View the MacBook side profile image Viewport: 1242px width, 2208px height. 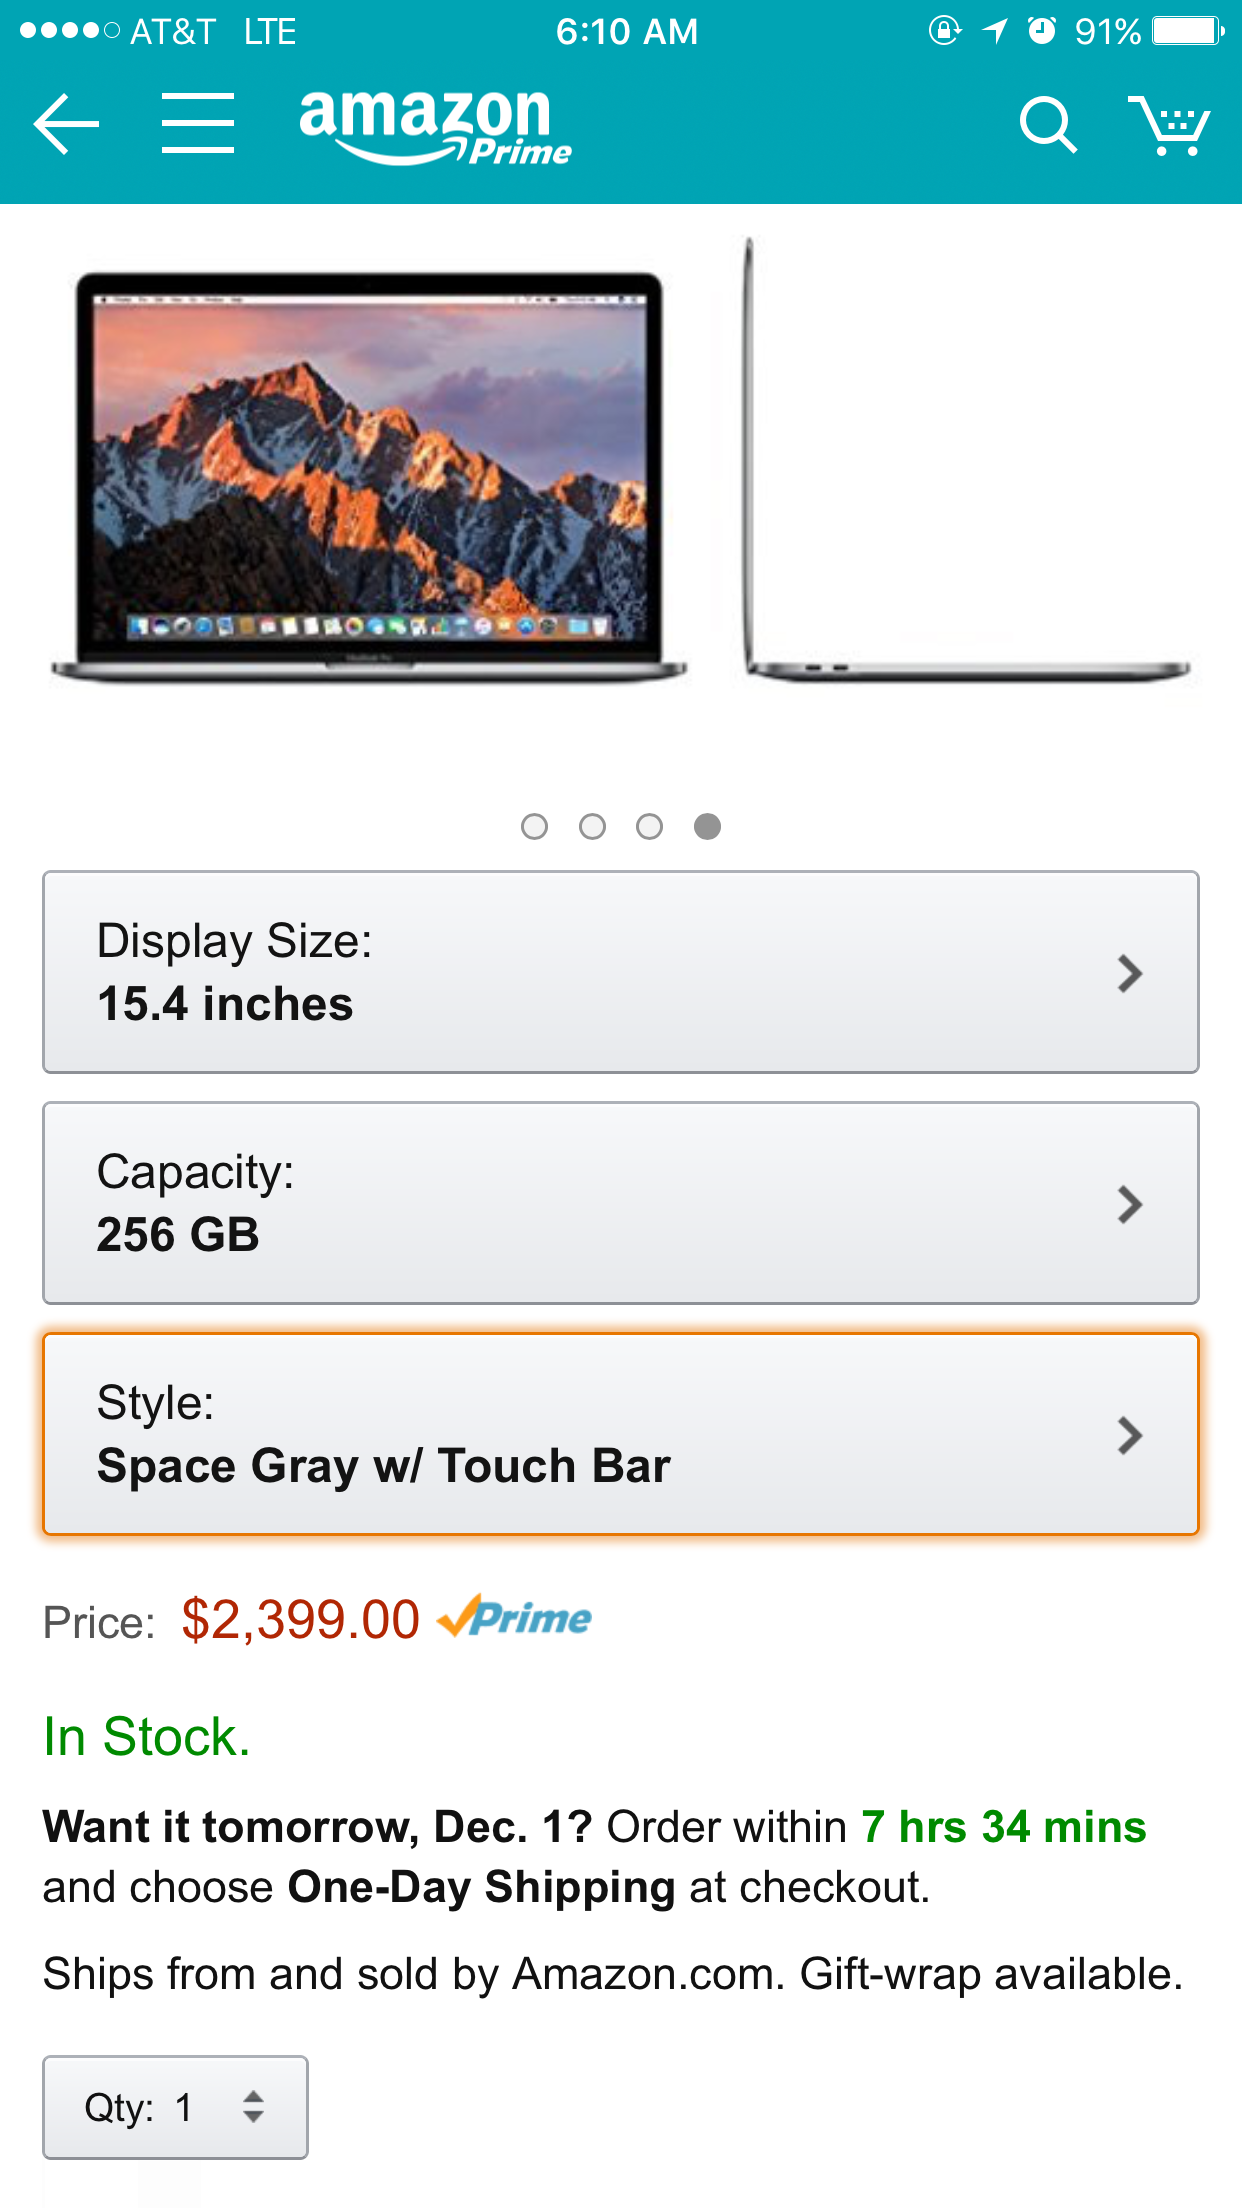966,460
